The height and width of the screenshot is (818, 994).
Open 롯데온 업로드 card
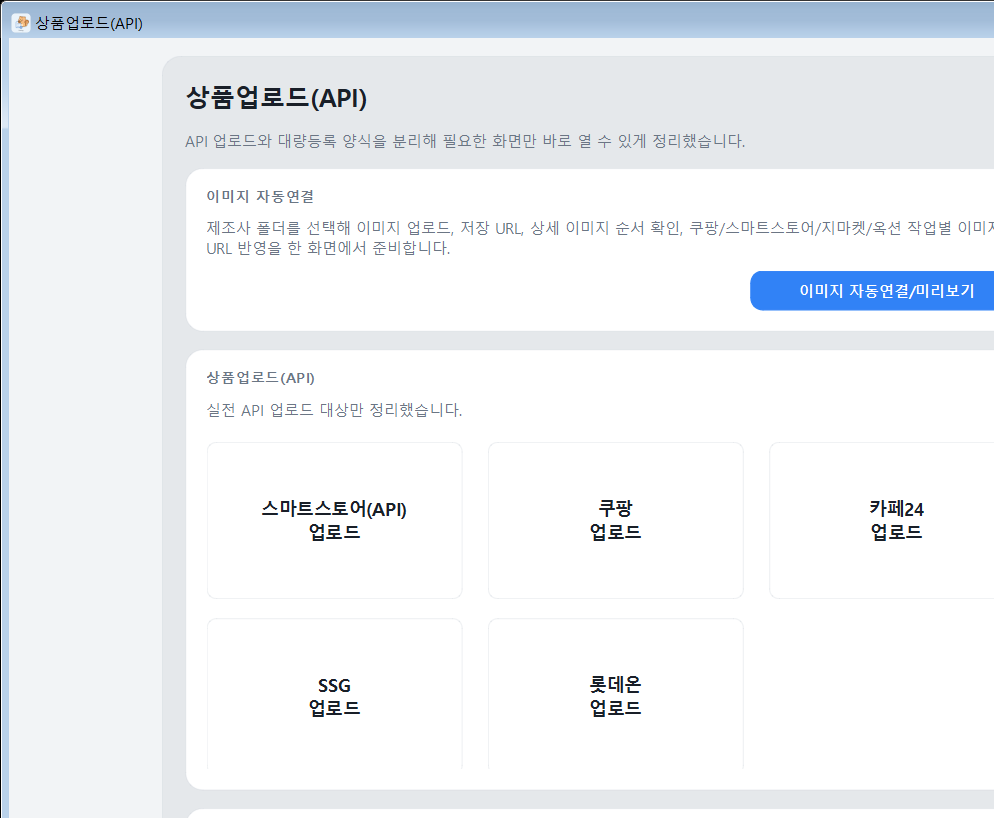point(616,694)
